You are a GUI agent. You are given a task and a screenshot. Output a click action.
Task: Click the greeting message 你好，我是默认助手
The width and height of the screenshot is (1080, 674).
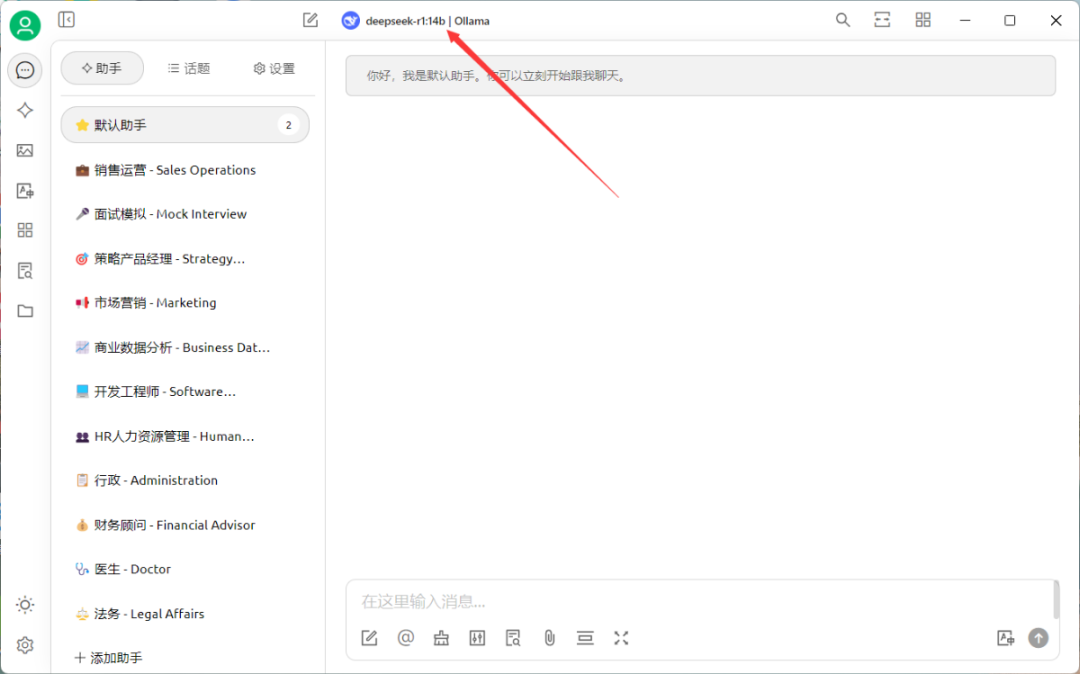click(700, 76)
